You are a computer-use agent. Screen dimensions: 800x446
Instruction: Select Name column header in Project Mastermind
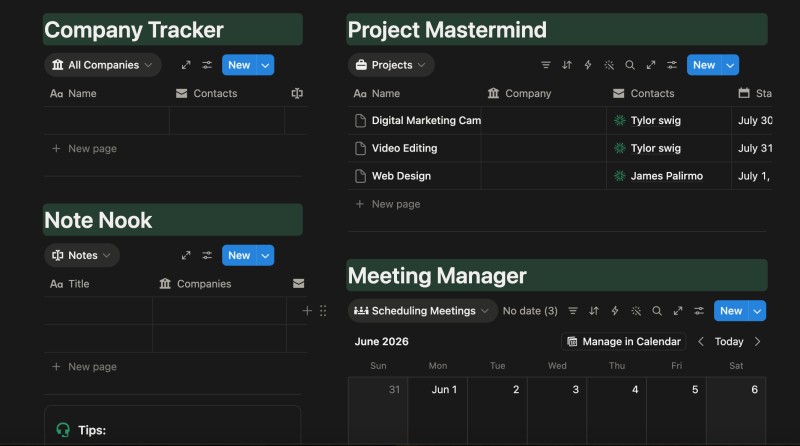(377, 93)
